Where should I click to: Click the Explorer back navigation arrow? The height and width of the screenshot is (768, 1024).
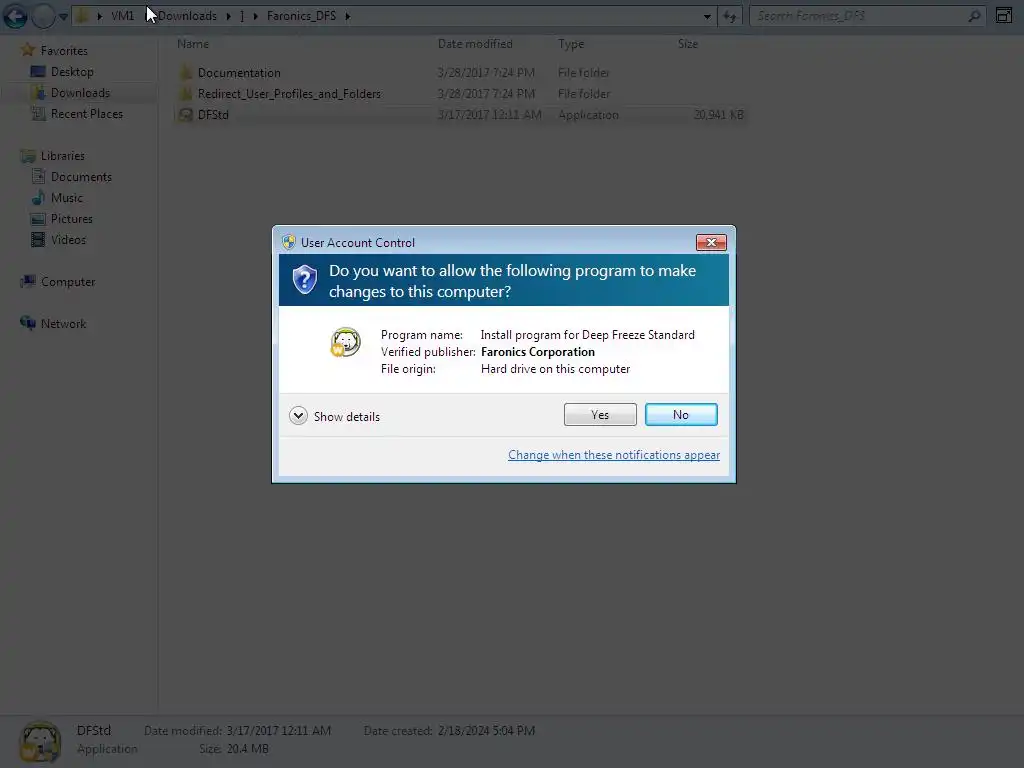[15, 16]
